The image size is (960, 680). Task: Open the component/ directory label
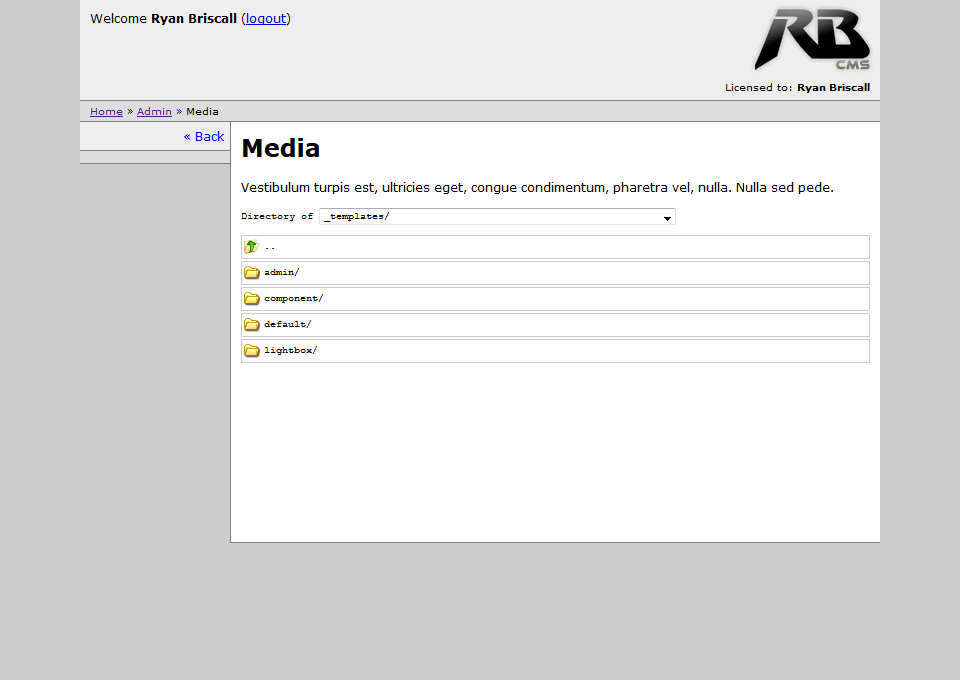click(x=293, y=299)
